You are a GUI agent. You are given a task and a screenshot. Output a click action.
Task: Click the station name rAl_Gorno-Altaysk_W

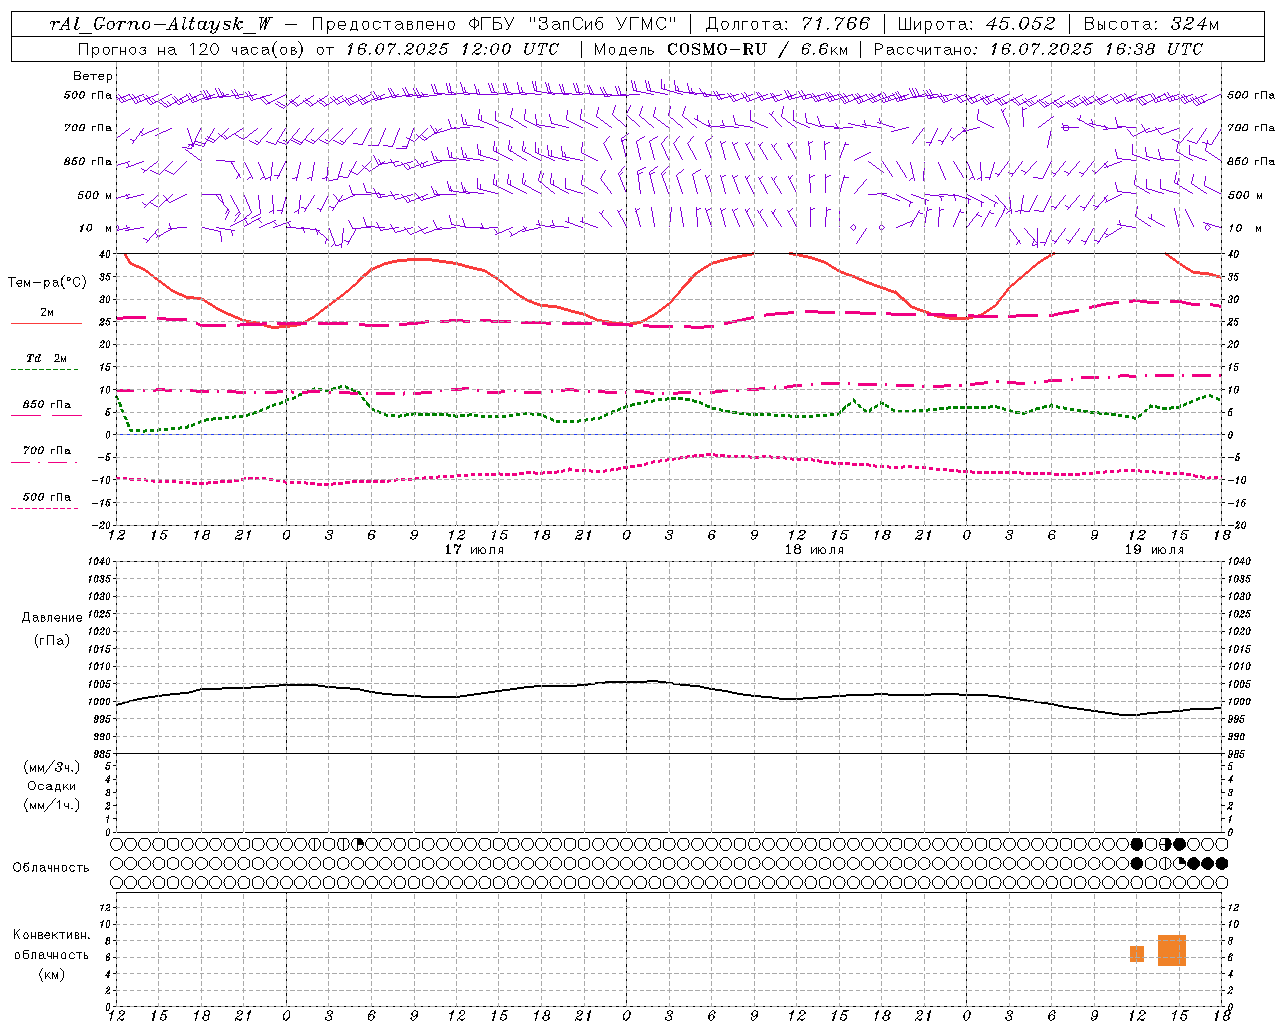(x=160, y=24)
